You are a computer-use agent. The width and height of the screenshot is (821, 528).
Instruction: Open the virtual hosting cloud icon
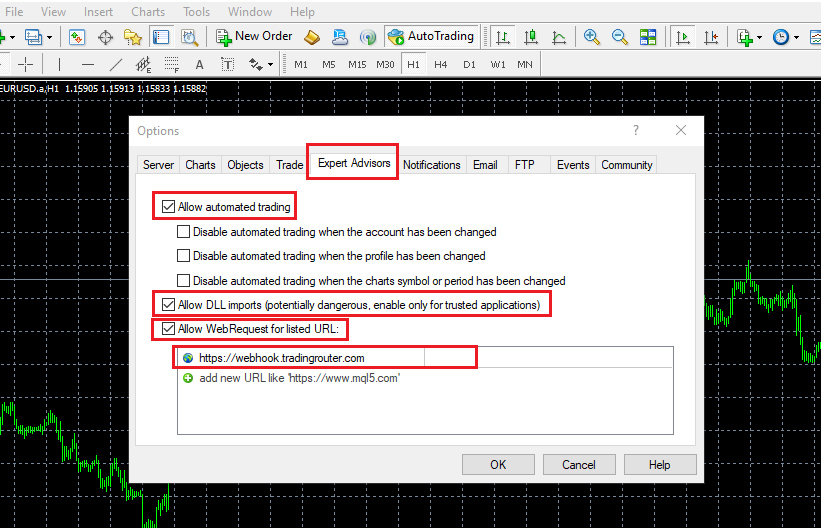tap(340, 37)
